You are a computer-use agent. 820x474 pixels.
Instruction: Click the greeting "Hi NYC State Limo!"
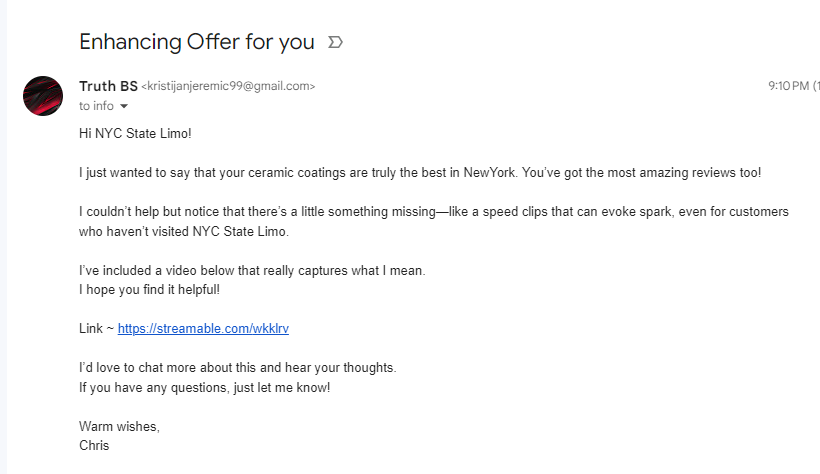coord(135,133)
